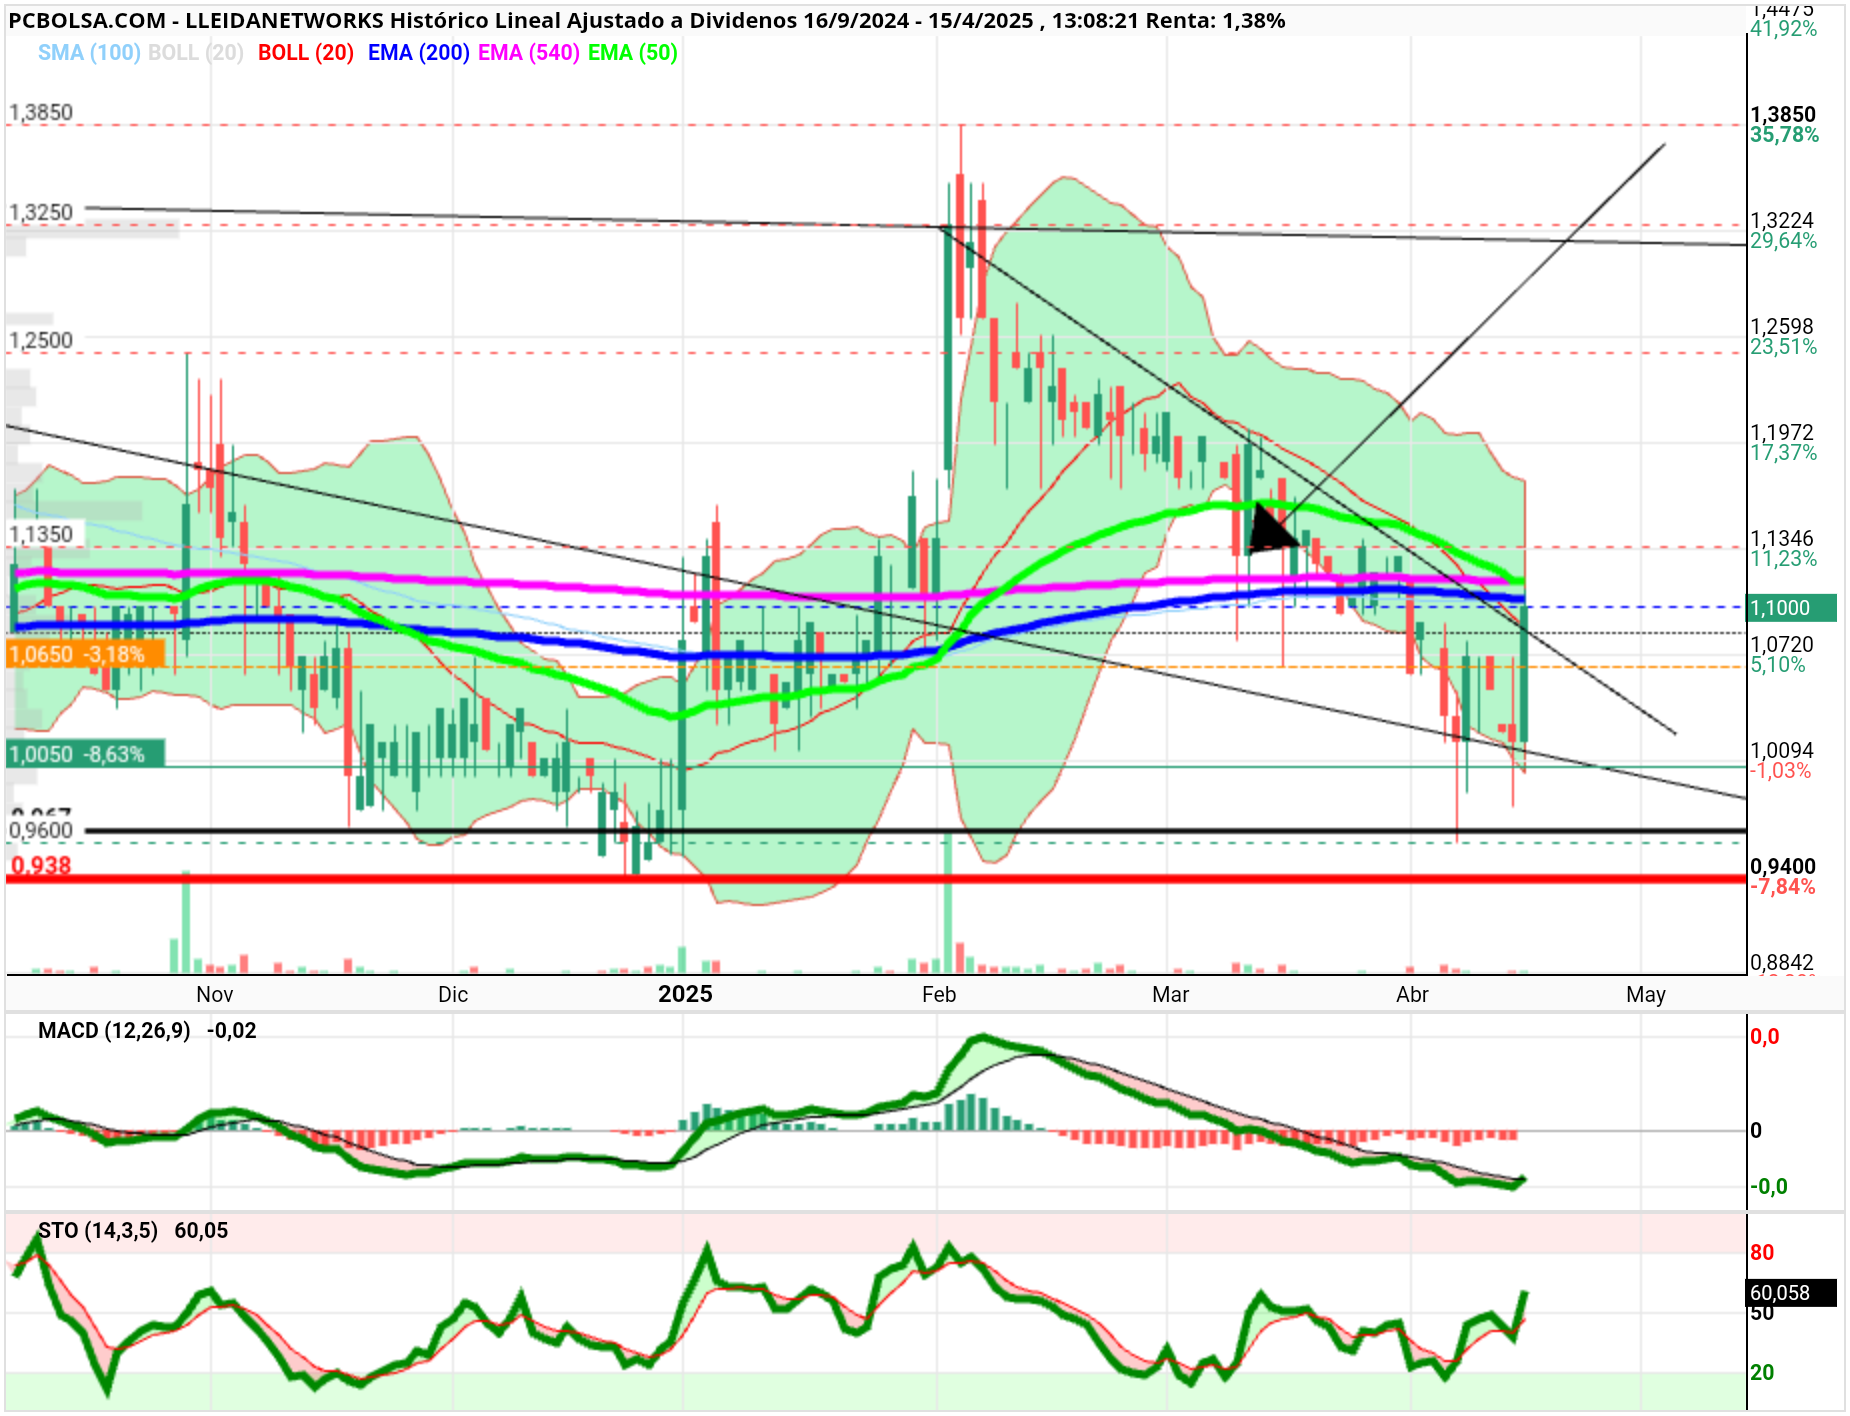The height and width of the screenshot is (1416, 1850).
Task: Click the red BOLL (20) legend label
Action: click(306, 53)
